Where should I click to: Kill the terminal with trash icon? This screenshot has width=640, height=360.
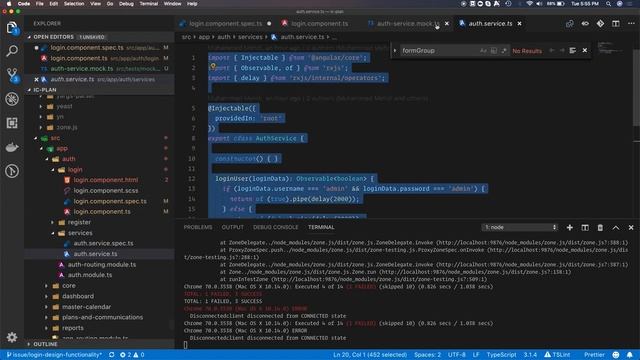coord(600,227)
